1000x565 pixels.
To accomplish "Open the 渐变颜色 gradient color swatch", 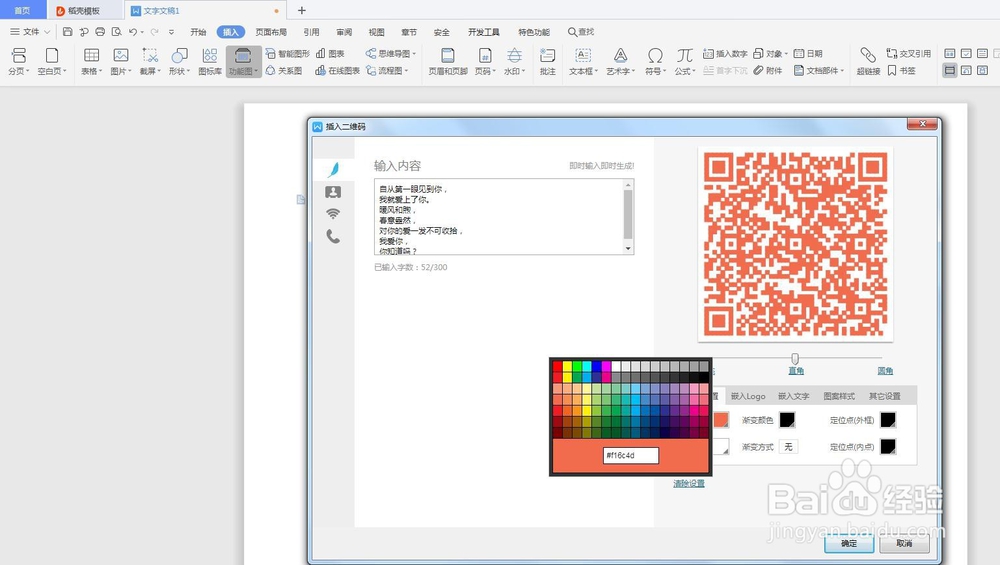I will click(x=788, y=420).
